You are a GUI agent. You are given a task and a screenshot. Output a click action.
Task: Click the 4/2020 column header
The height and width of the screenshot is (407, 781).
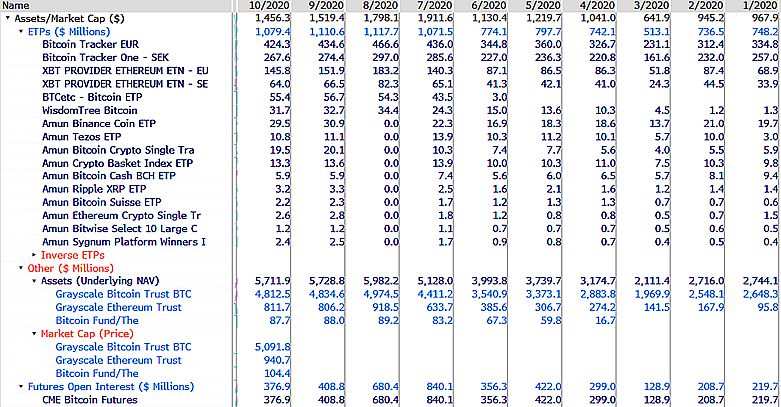(589, 5)
